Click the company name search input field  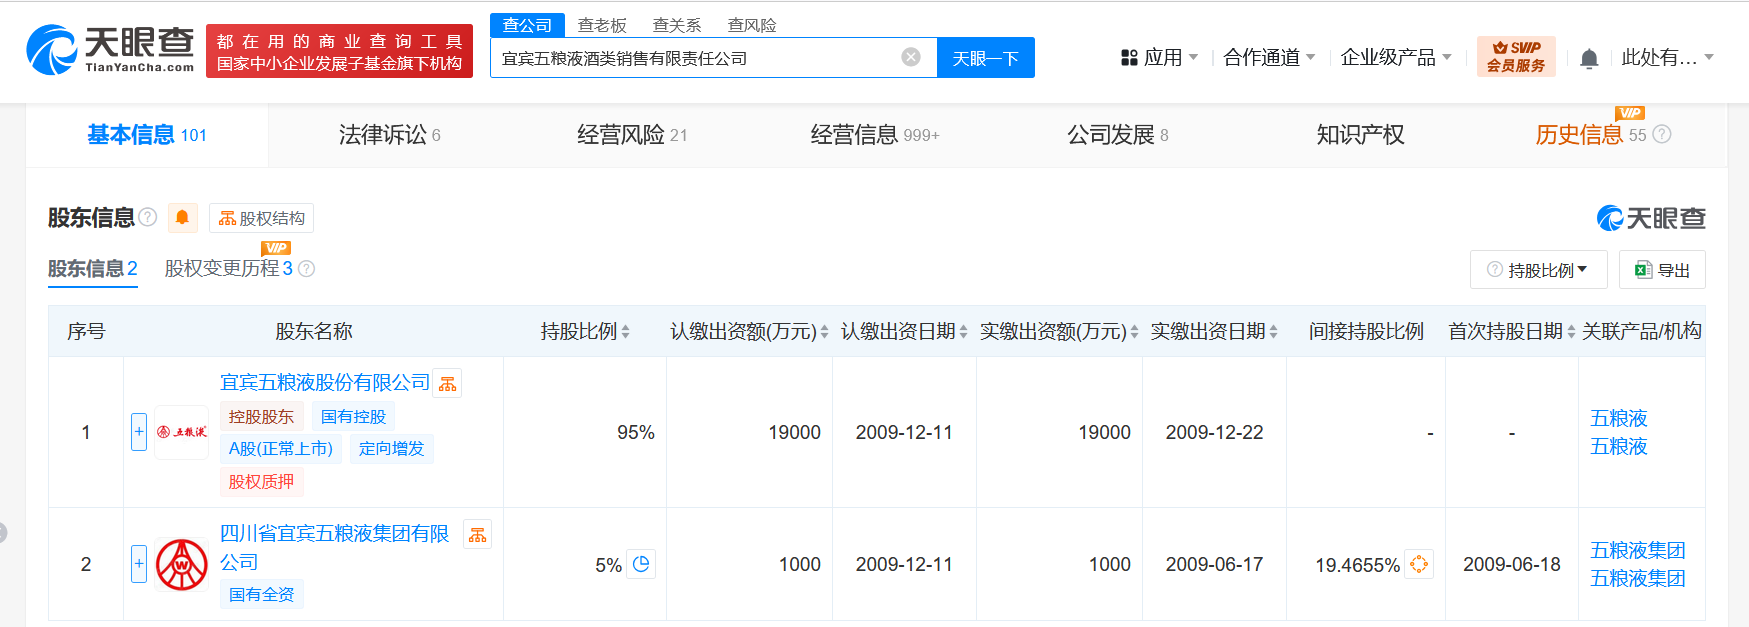tap(696, 58)
